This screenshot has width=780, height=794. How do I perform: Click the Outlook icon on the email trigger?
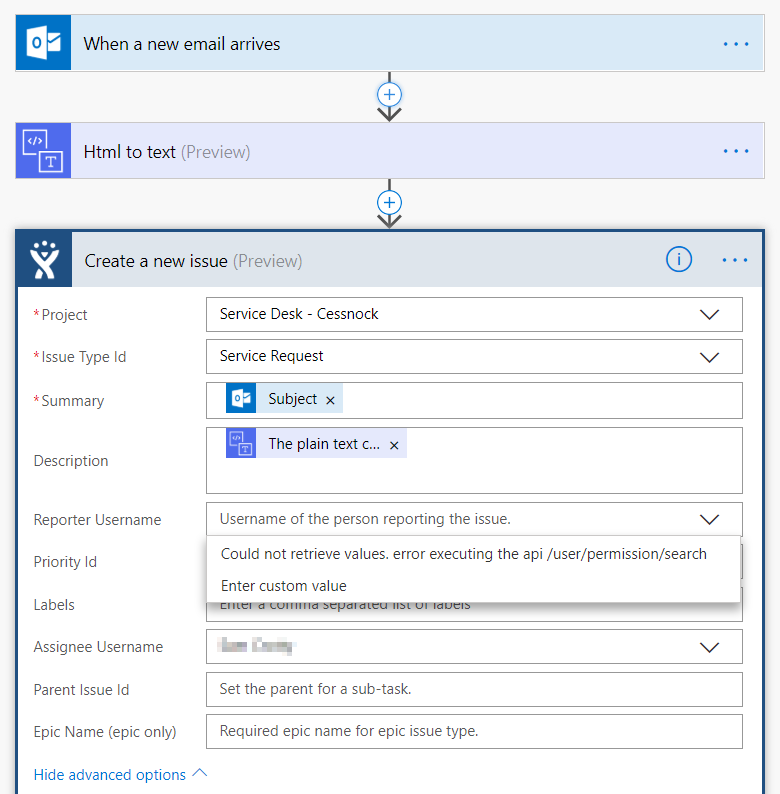point(43,43)
